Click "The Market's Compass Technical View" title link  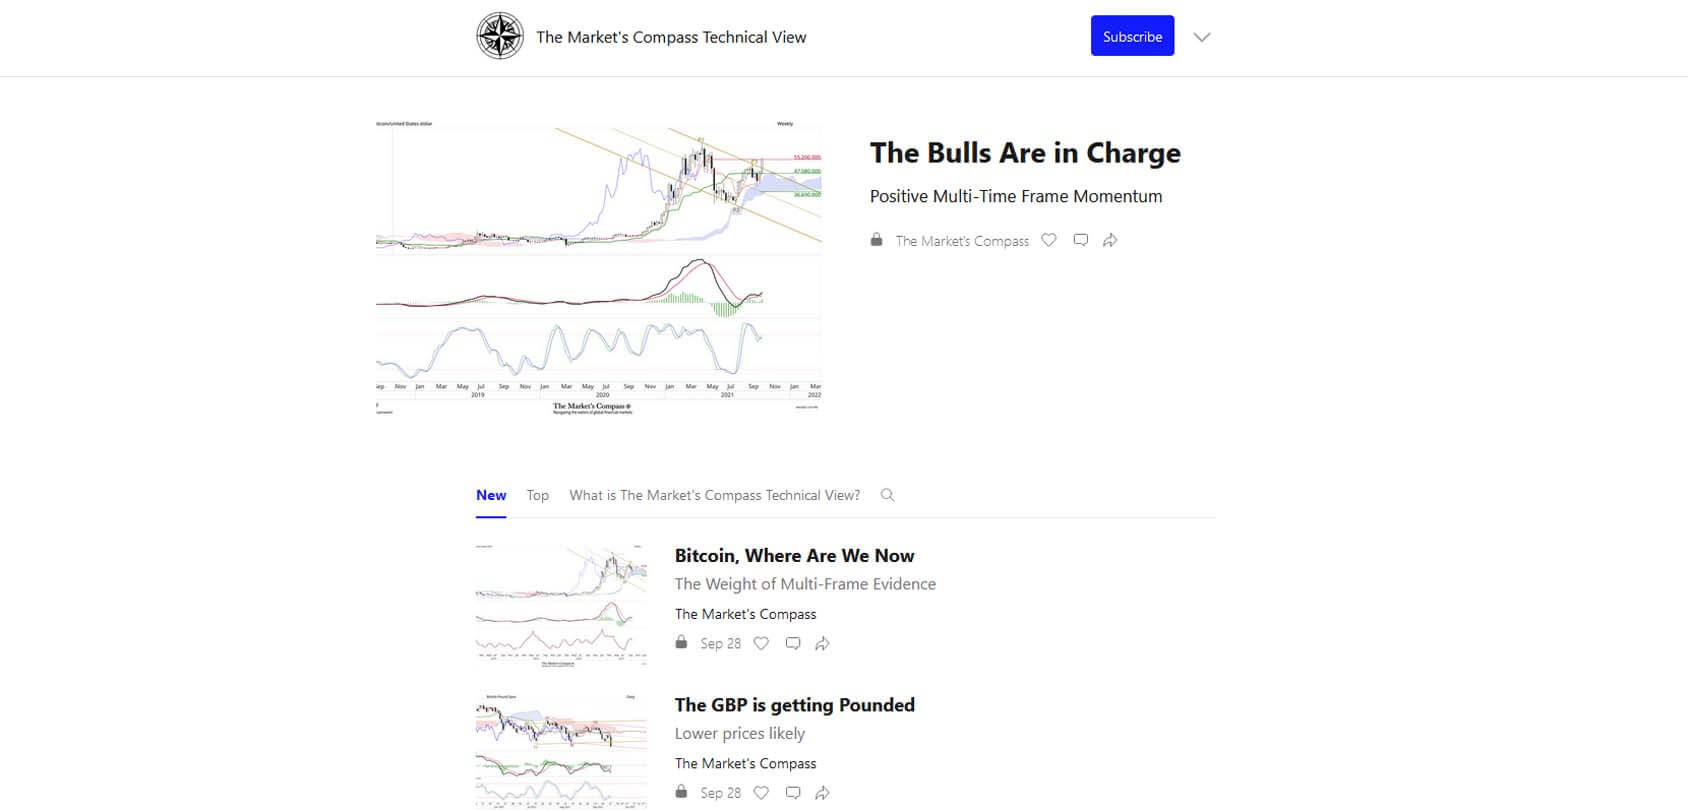pos(671,37)
